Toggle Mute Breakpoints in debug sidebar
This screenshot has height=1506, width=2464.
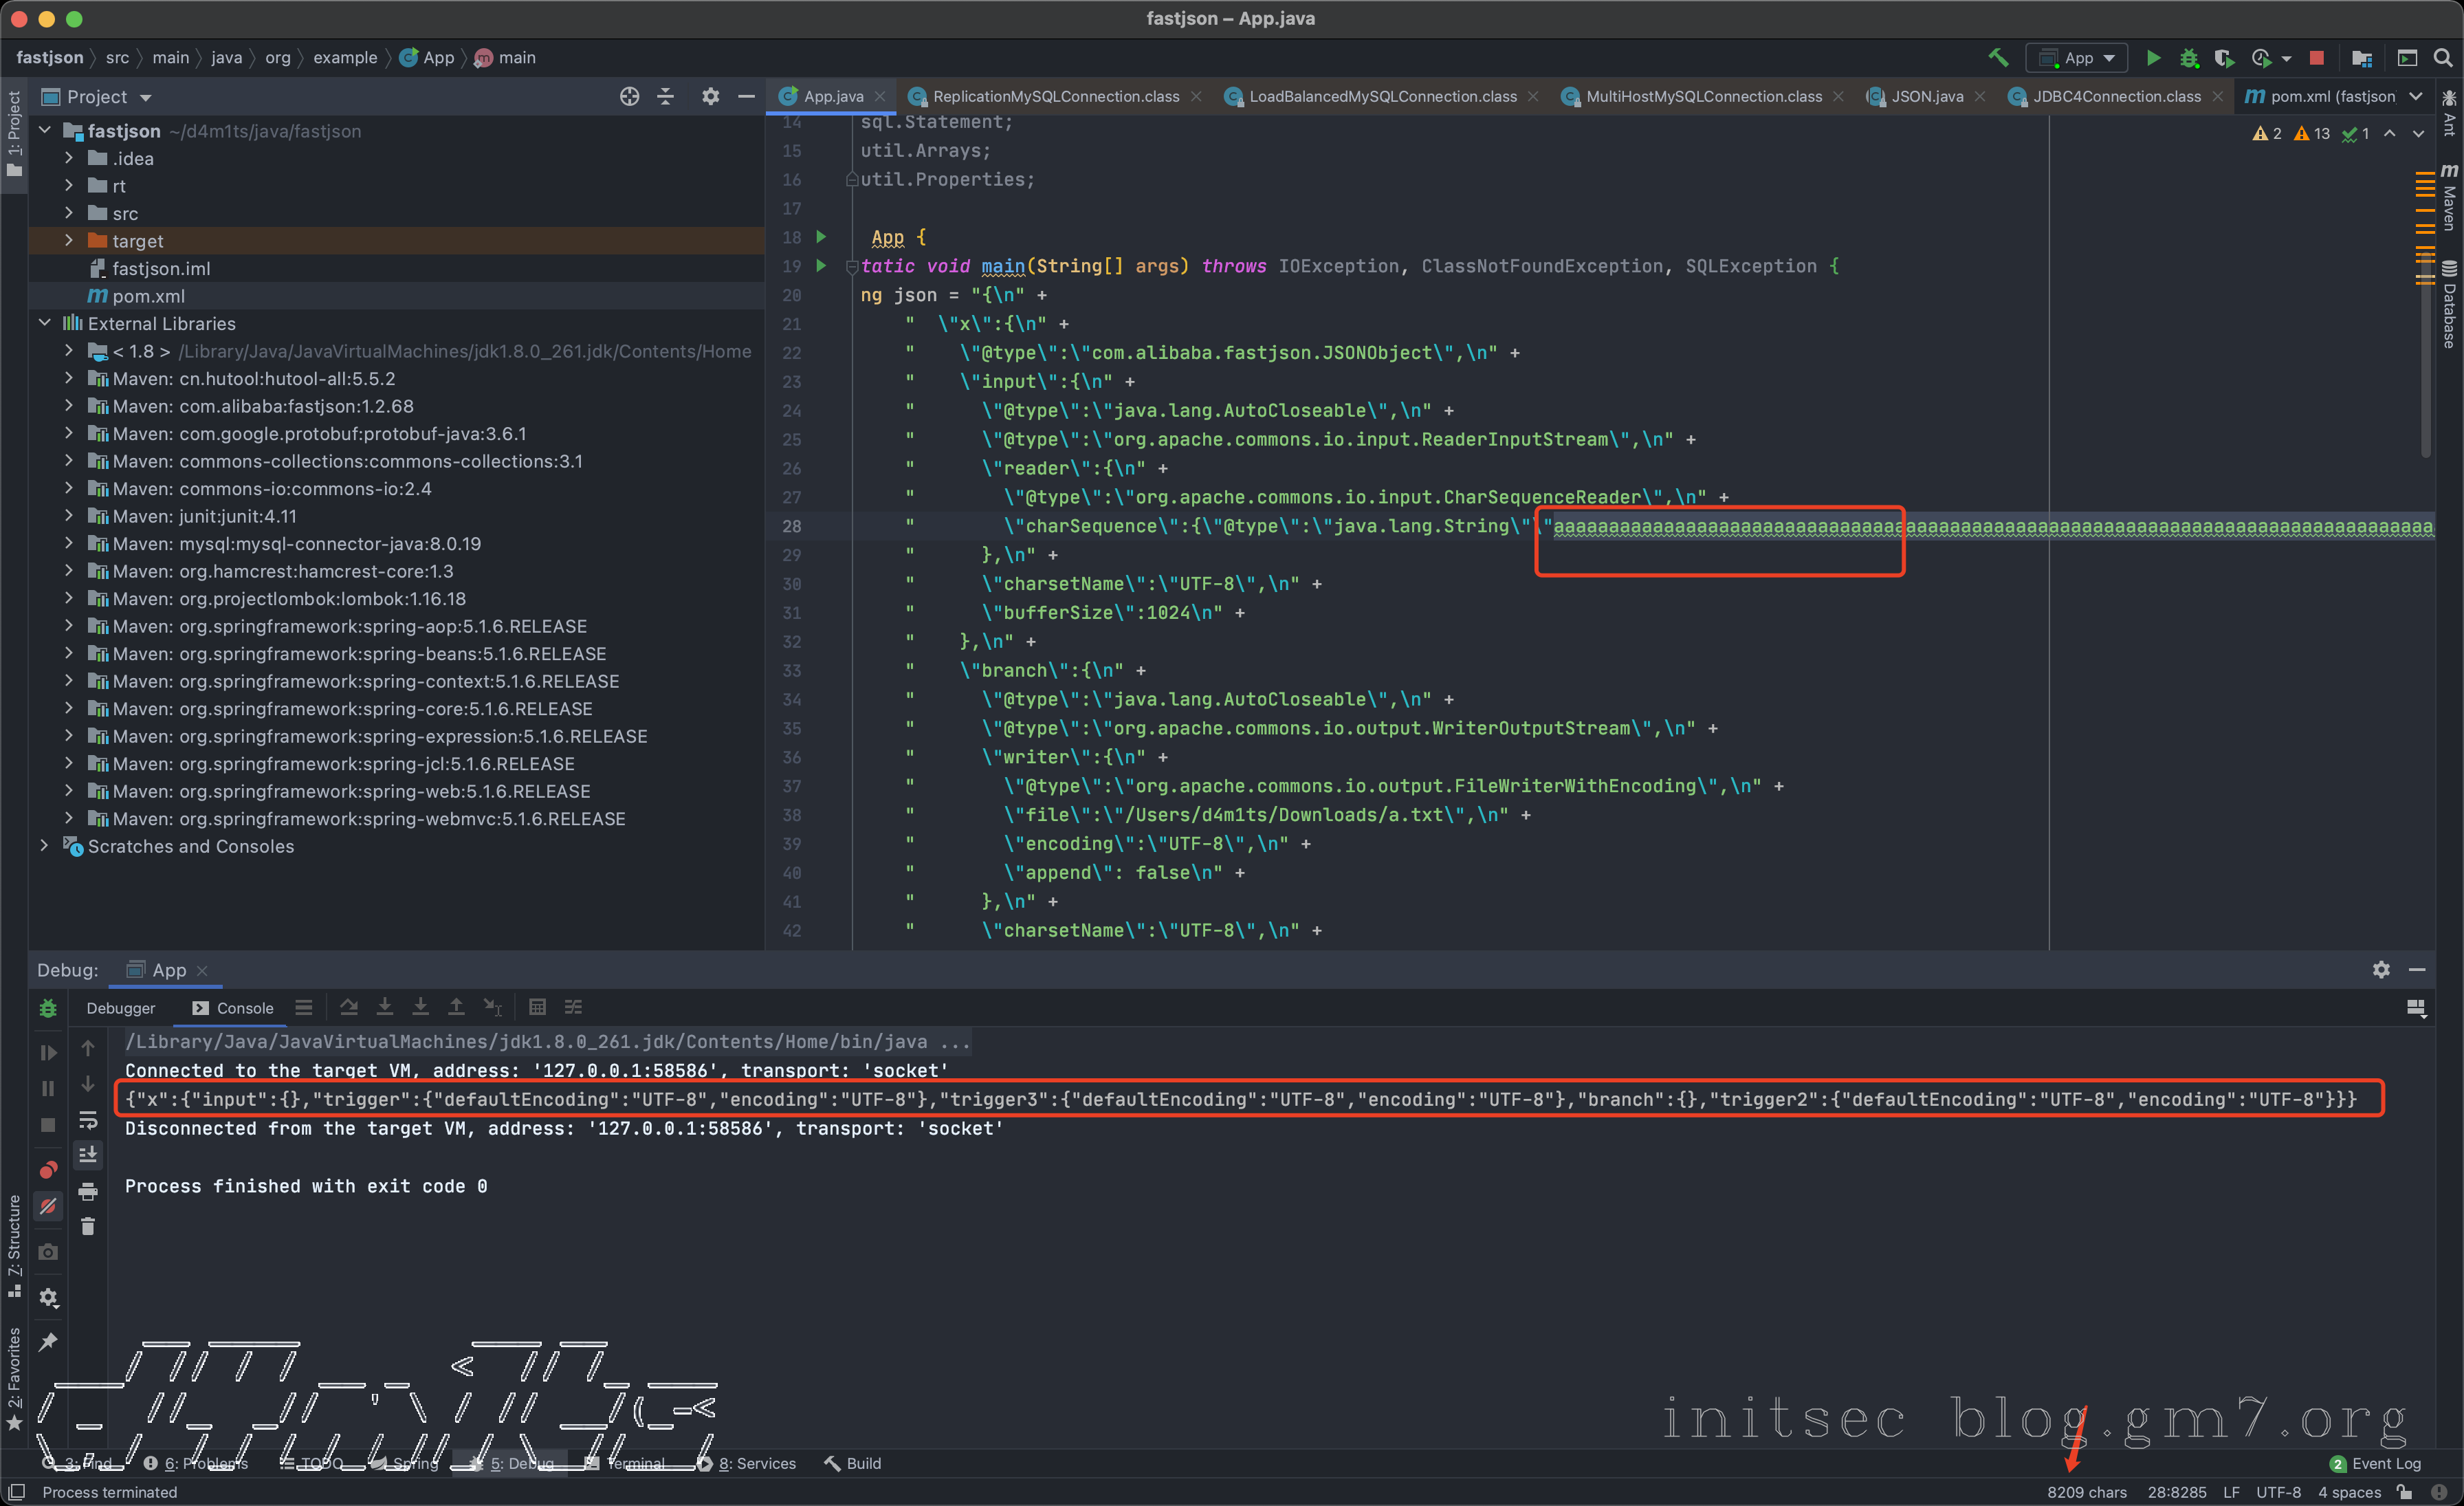click(x=48, y=1206)
